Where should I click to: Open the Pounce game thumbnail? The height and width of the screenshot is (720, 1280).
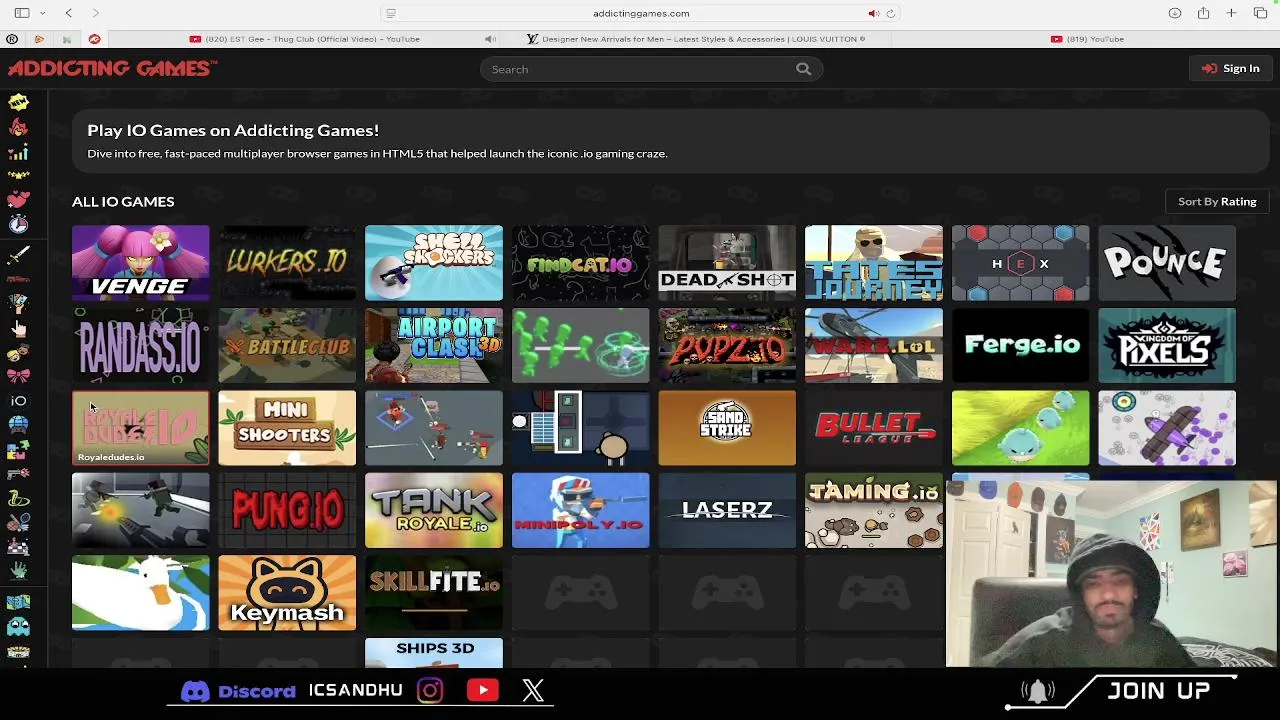point(1167,263)
